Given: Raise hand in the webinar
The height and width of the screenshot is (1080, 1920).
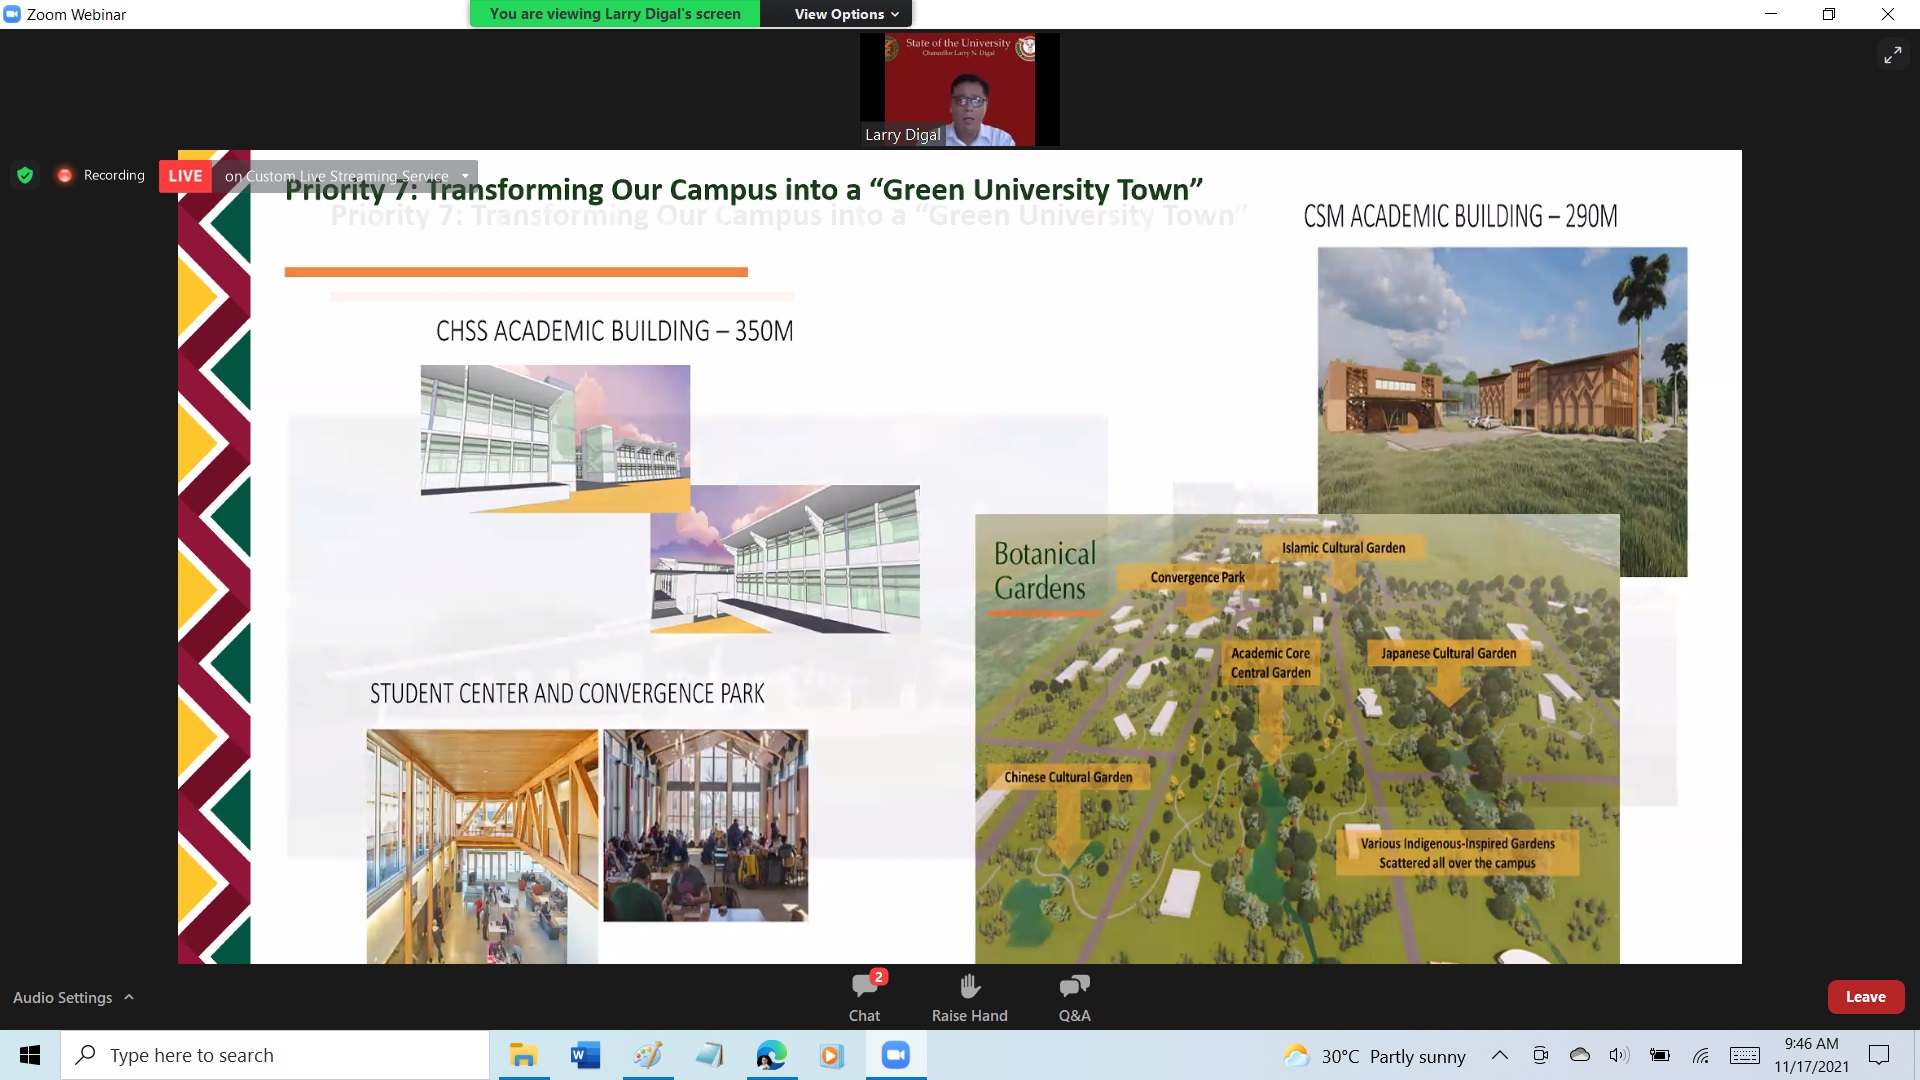Looking at the screenshot, I should point(969,997).
